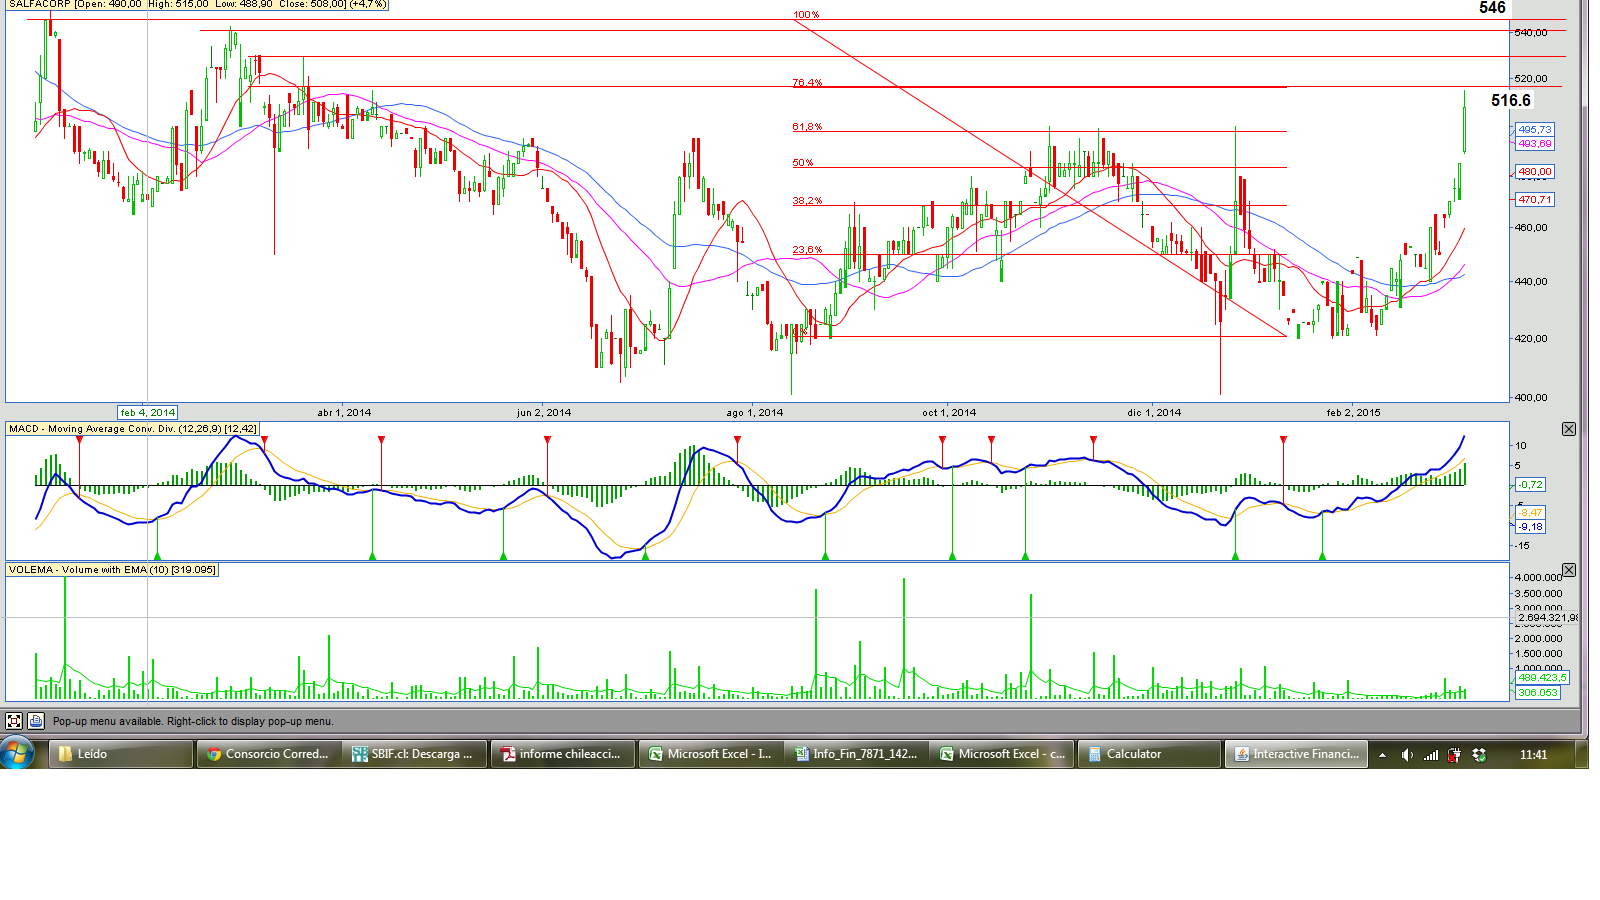Click the print chart icon in the status bar
Screen dimensions: 1600x900
(x=36, y=720)
